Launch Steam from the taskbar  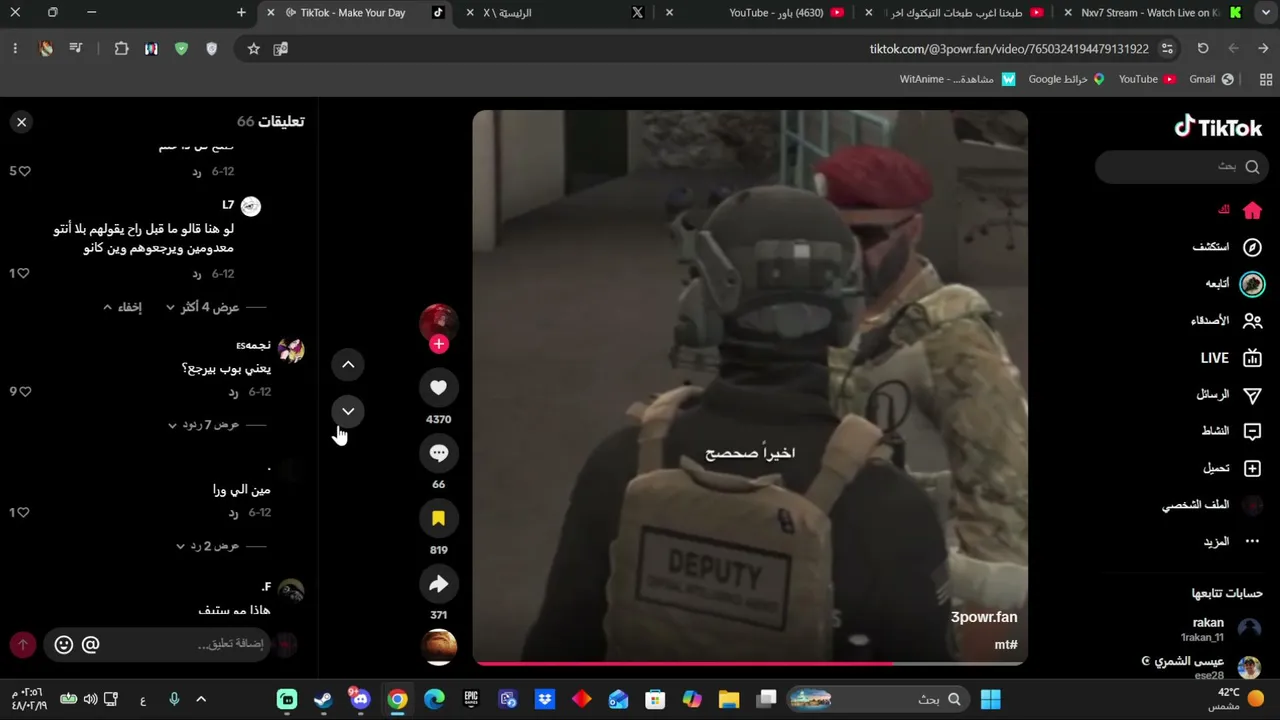pos(323,699)
